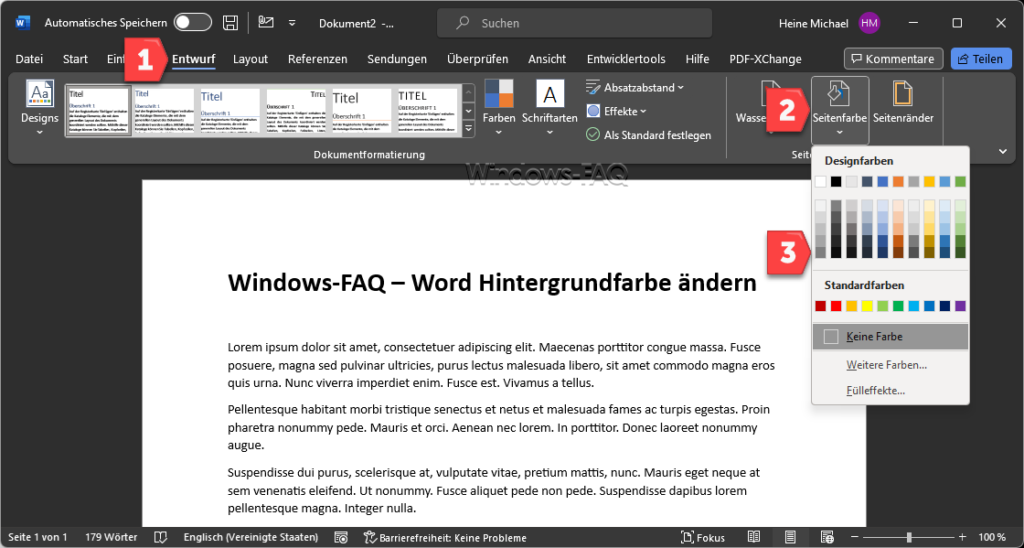Screen dimensions: 1024x548
Task: Open the Hilfe tab
Action: [x=697, y=59]
